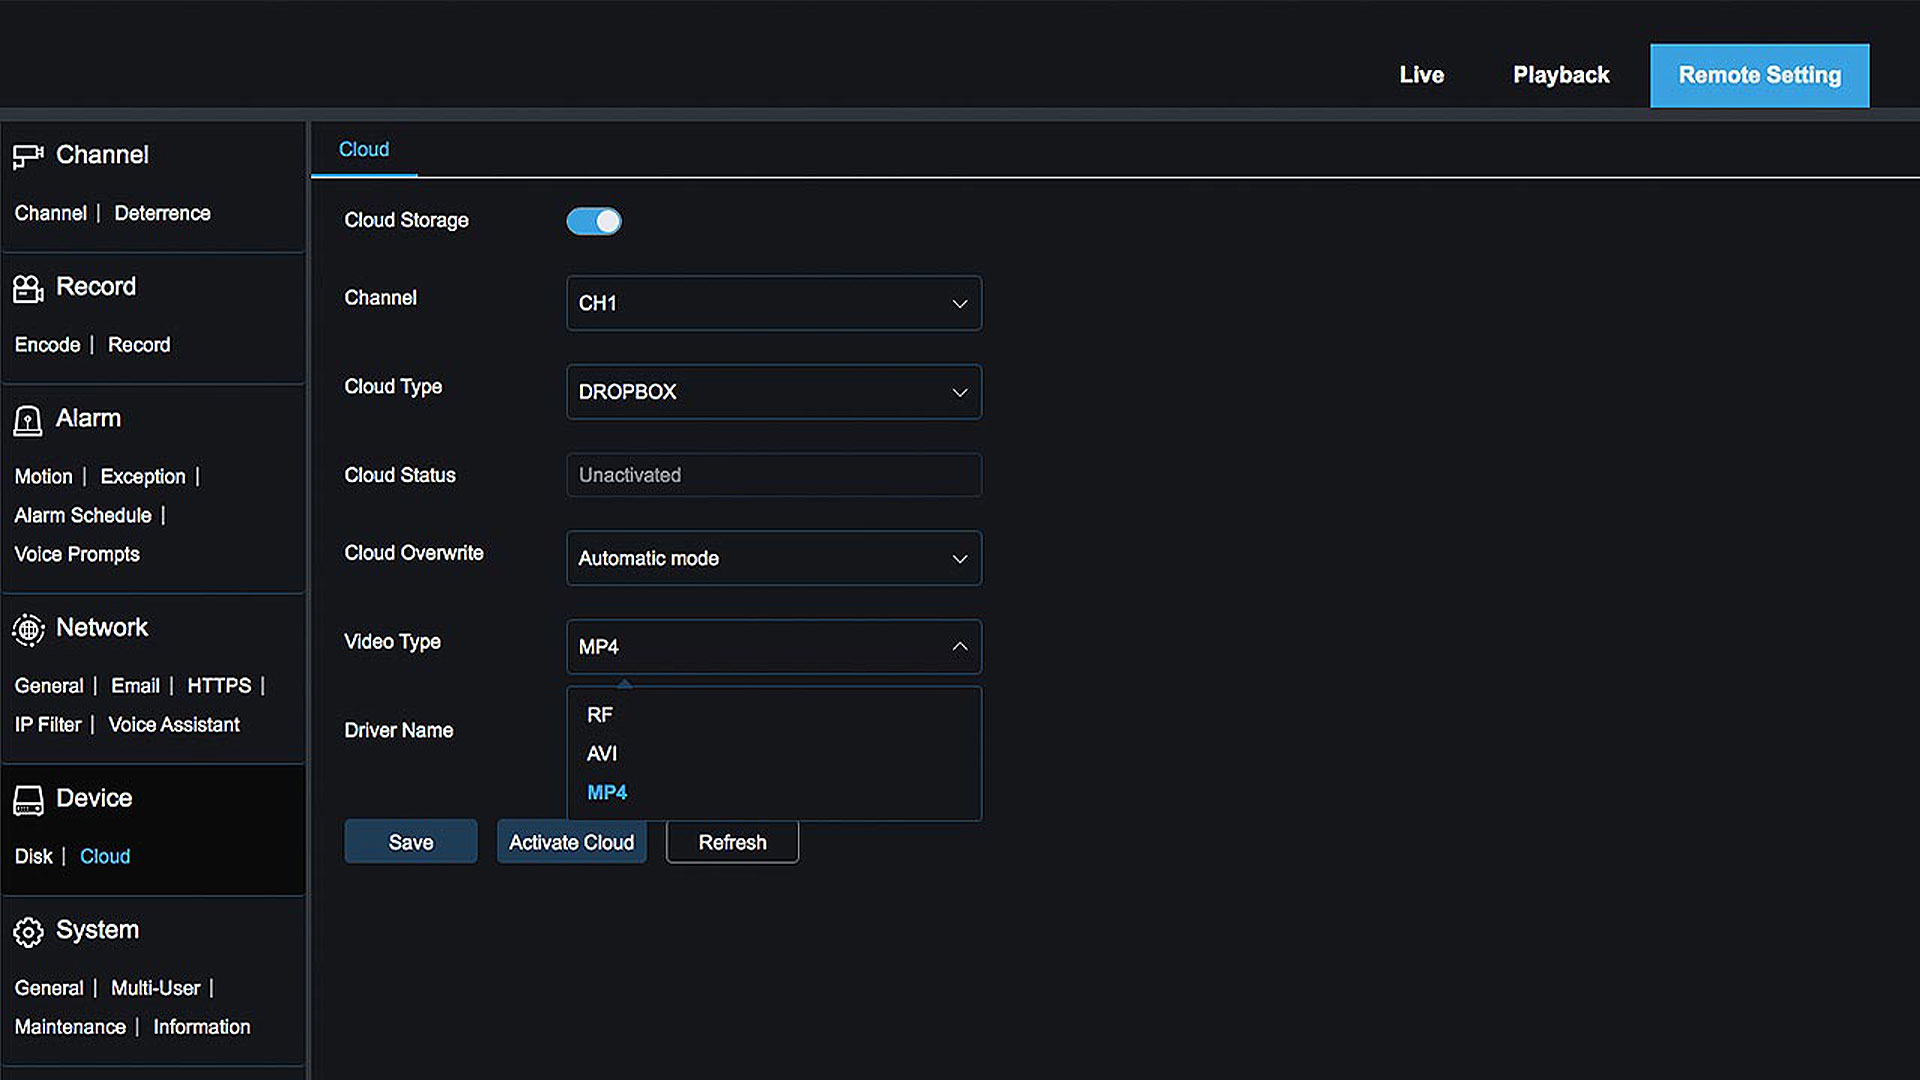The height and width of the screenshot is (1080, 1920).
Task: Click the Network globe icon
Action: (x=28, y=629)
